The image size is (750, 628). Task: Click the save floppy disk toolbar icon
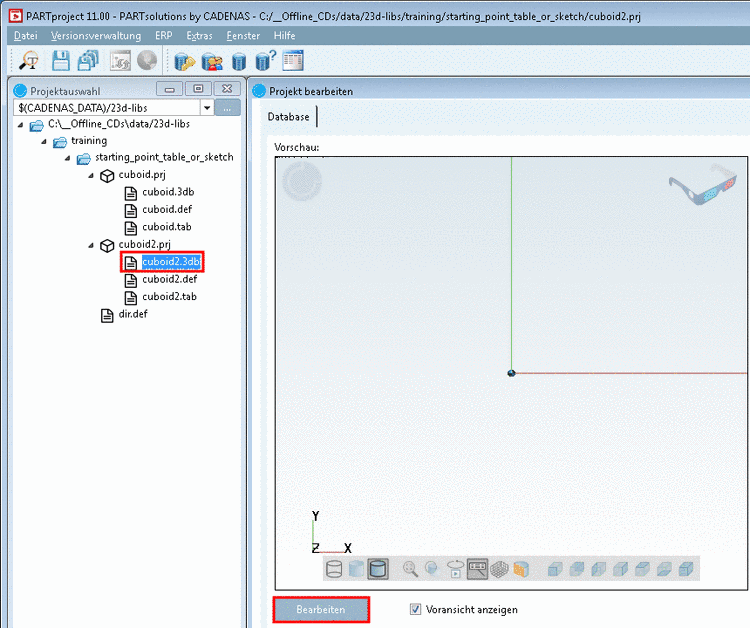pos(61,61)
